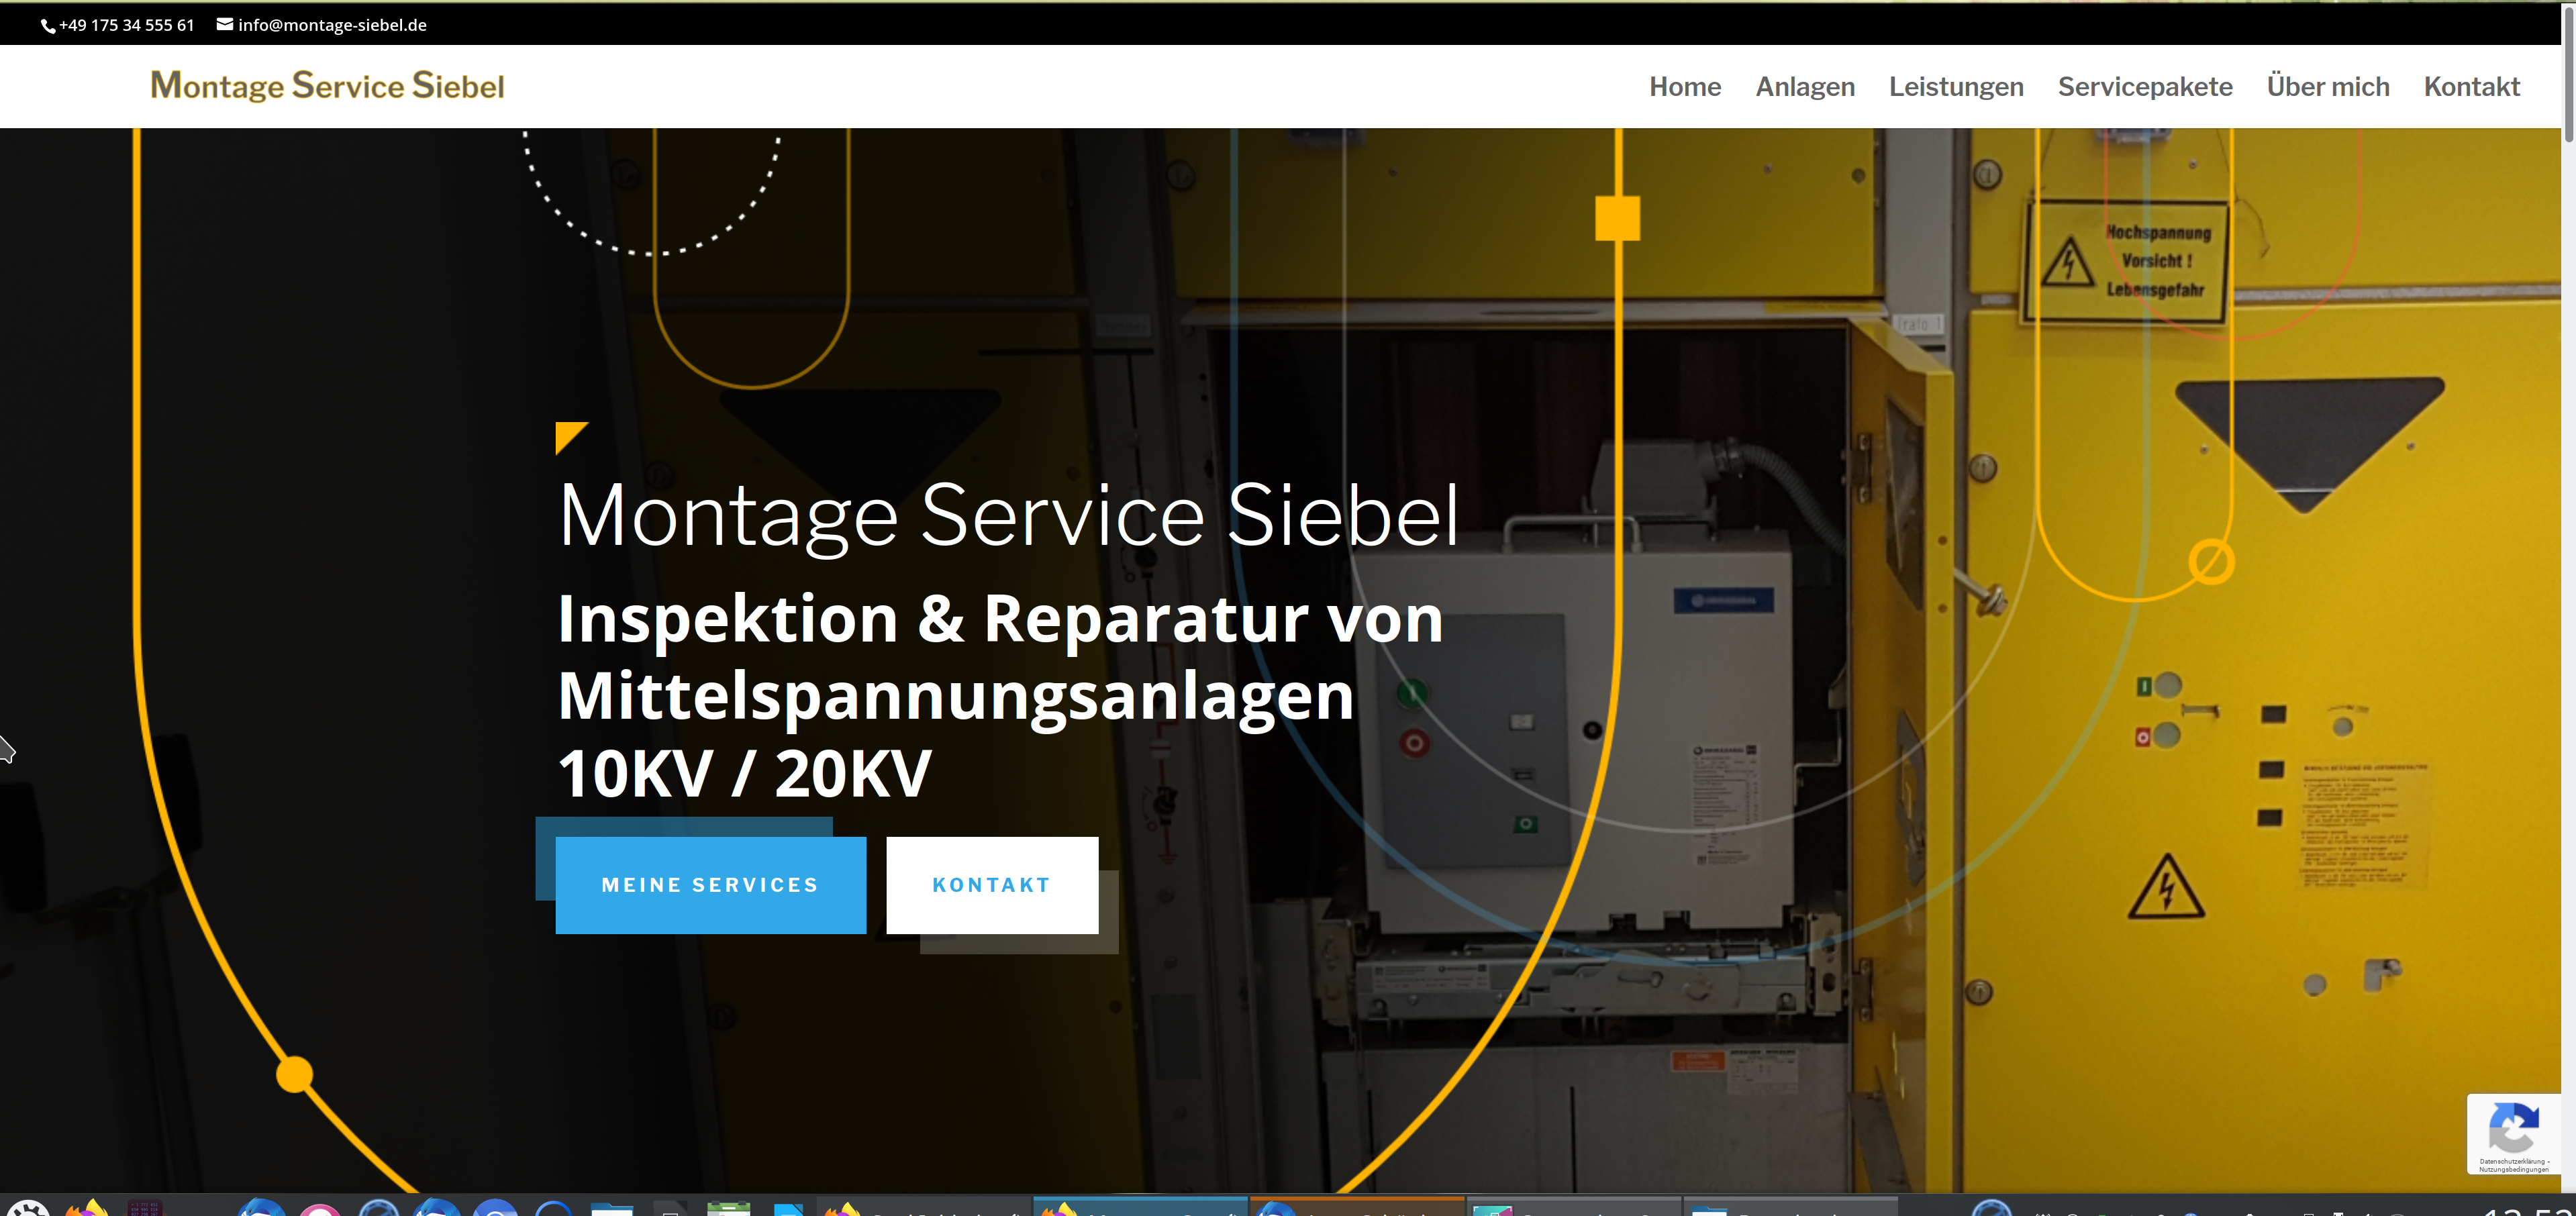Click the '10KV / 20KV' hero text

[x=744, y=773]
